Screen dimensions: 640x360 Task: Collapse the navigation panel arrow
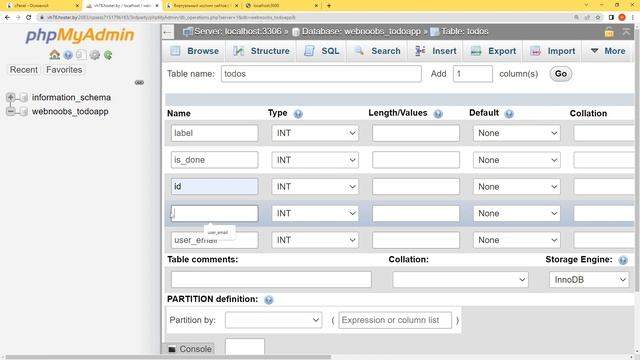167,32
